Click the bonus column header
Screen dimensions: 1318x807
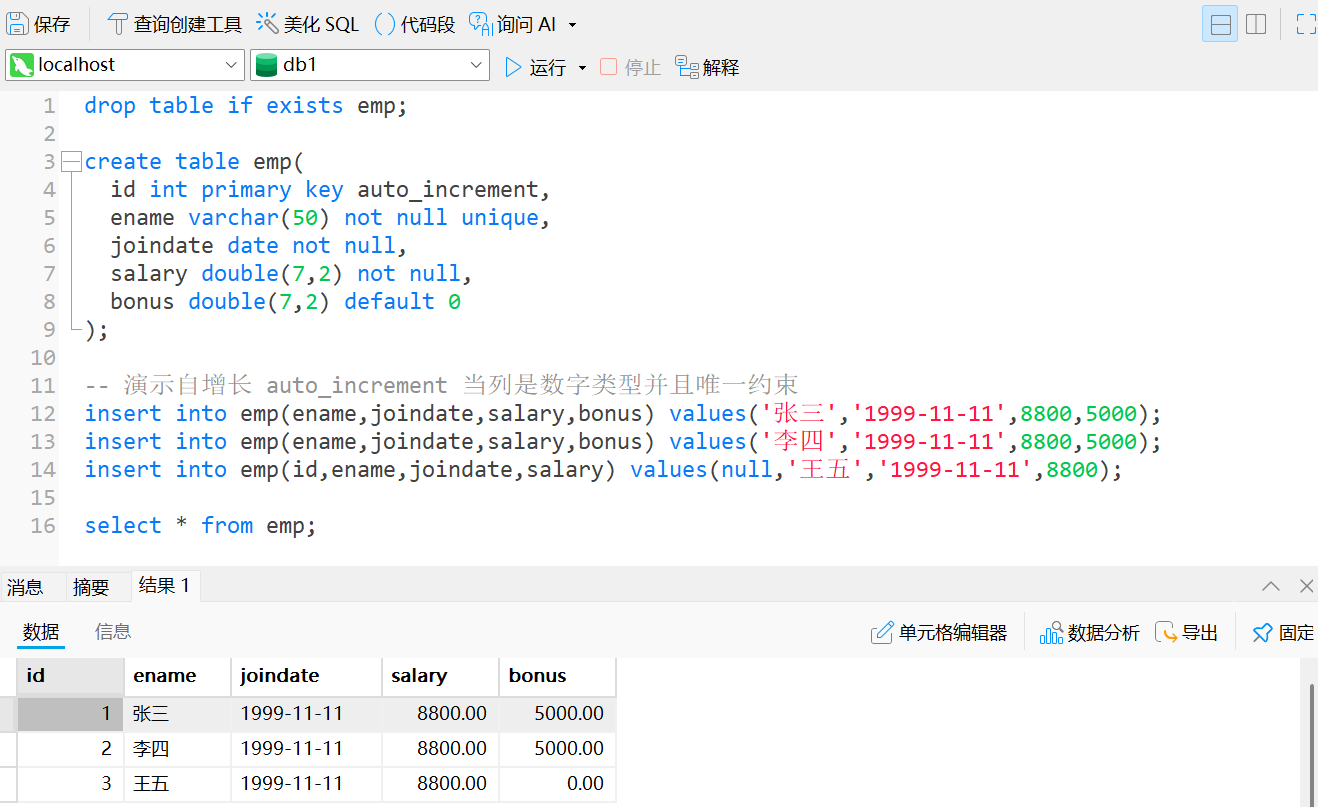tap(558, 676)
